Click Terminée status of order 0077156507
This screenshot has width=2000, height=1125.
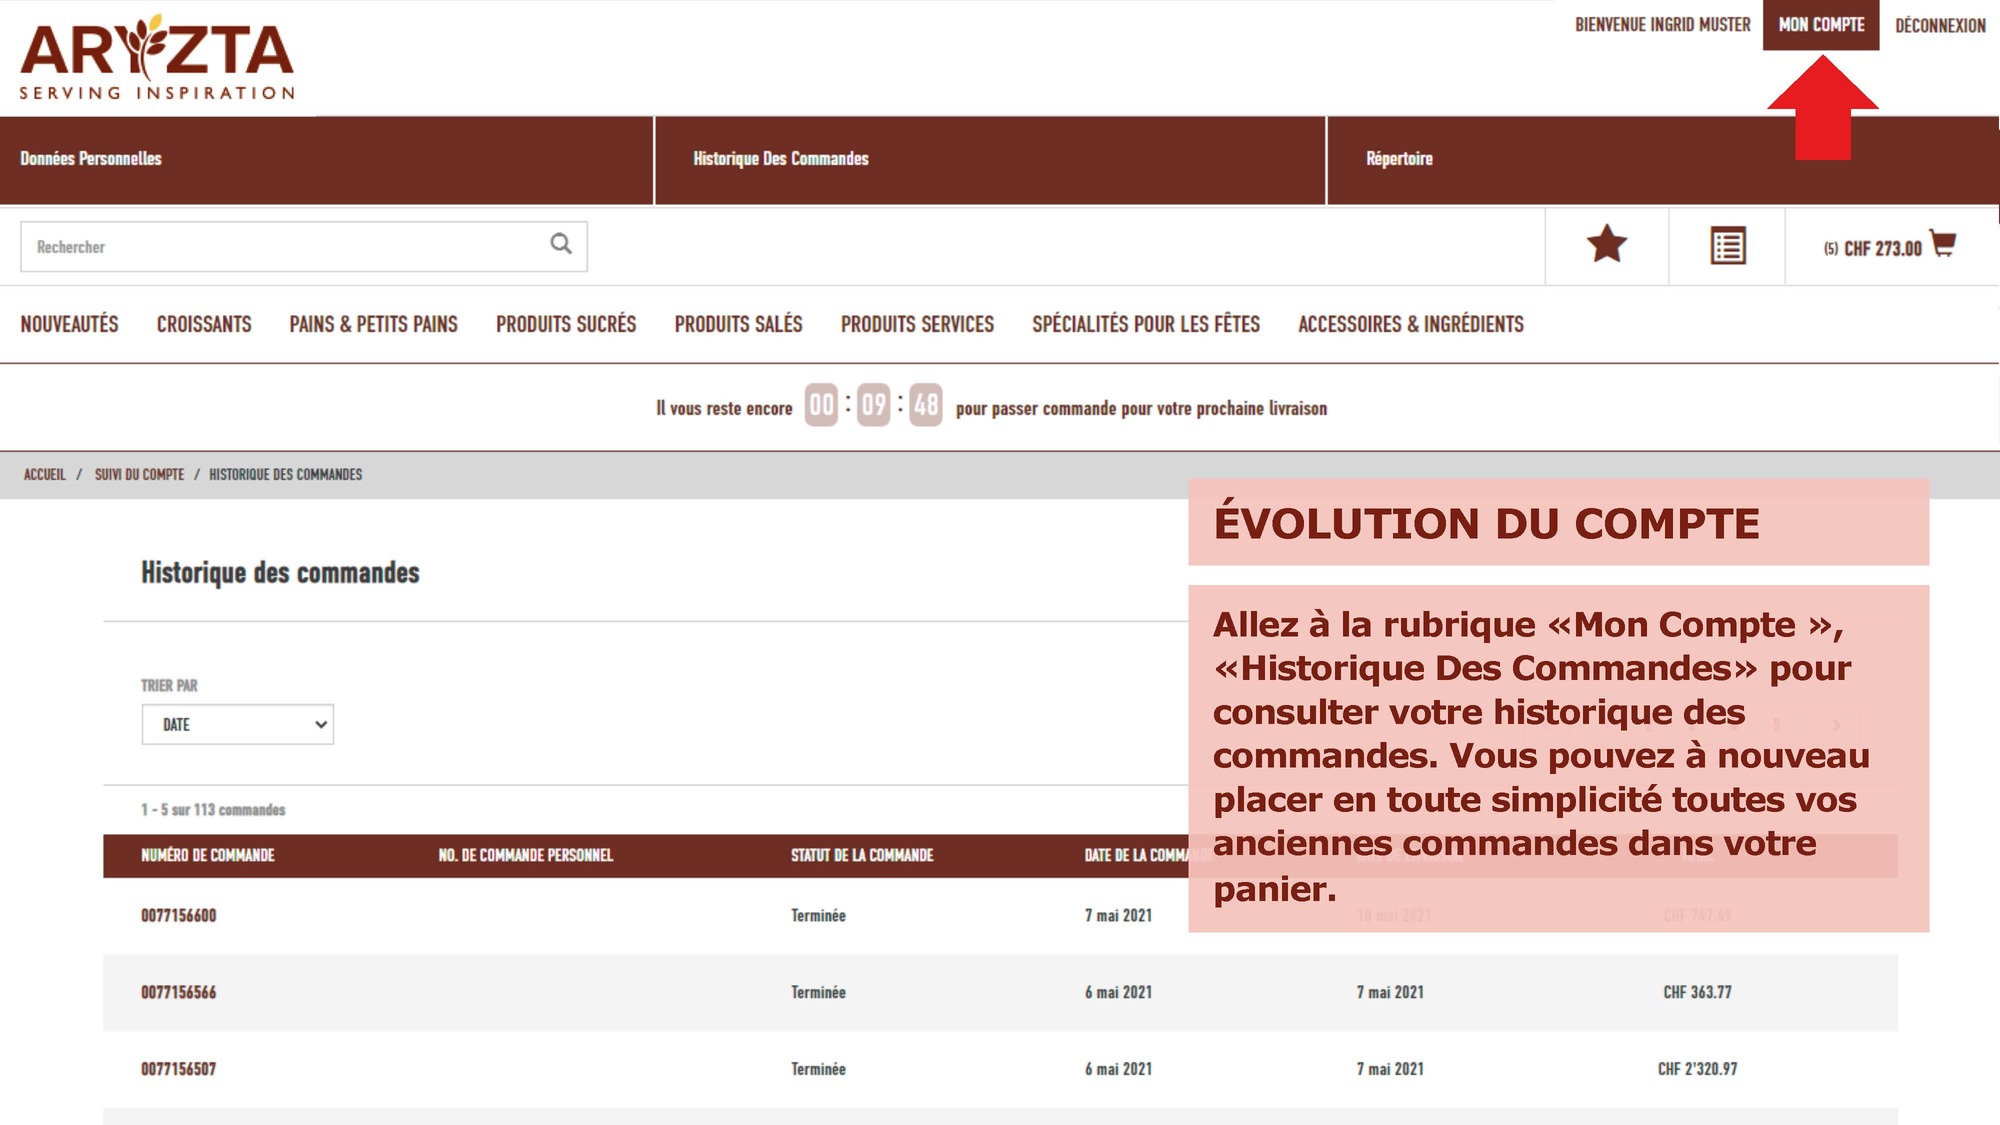[x=818, y=1069]
